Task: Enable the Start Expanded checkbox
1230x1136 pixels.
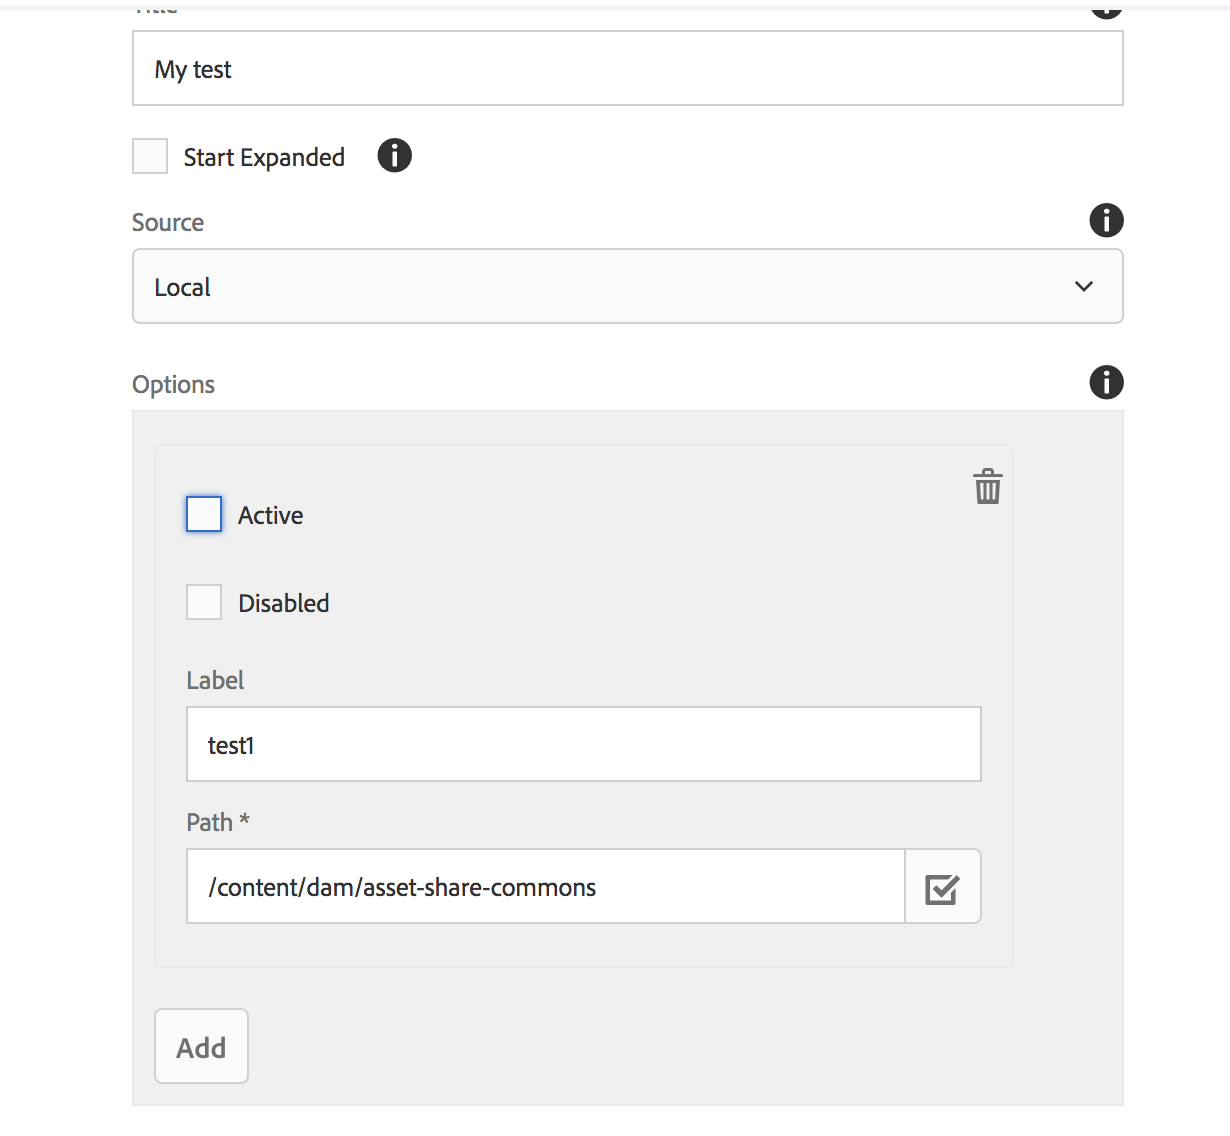Action: 149,155
